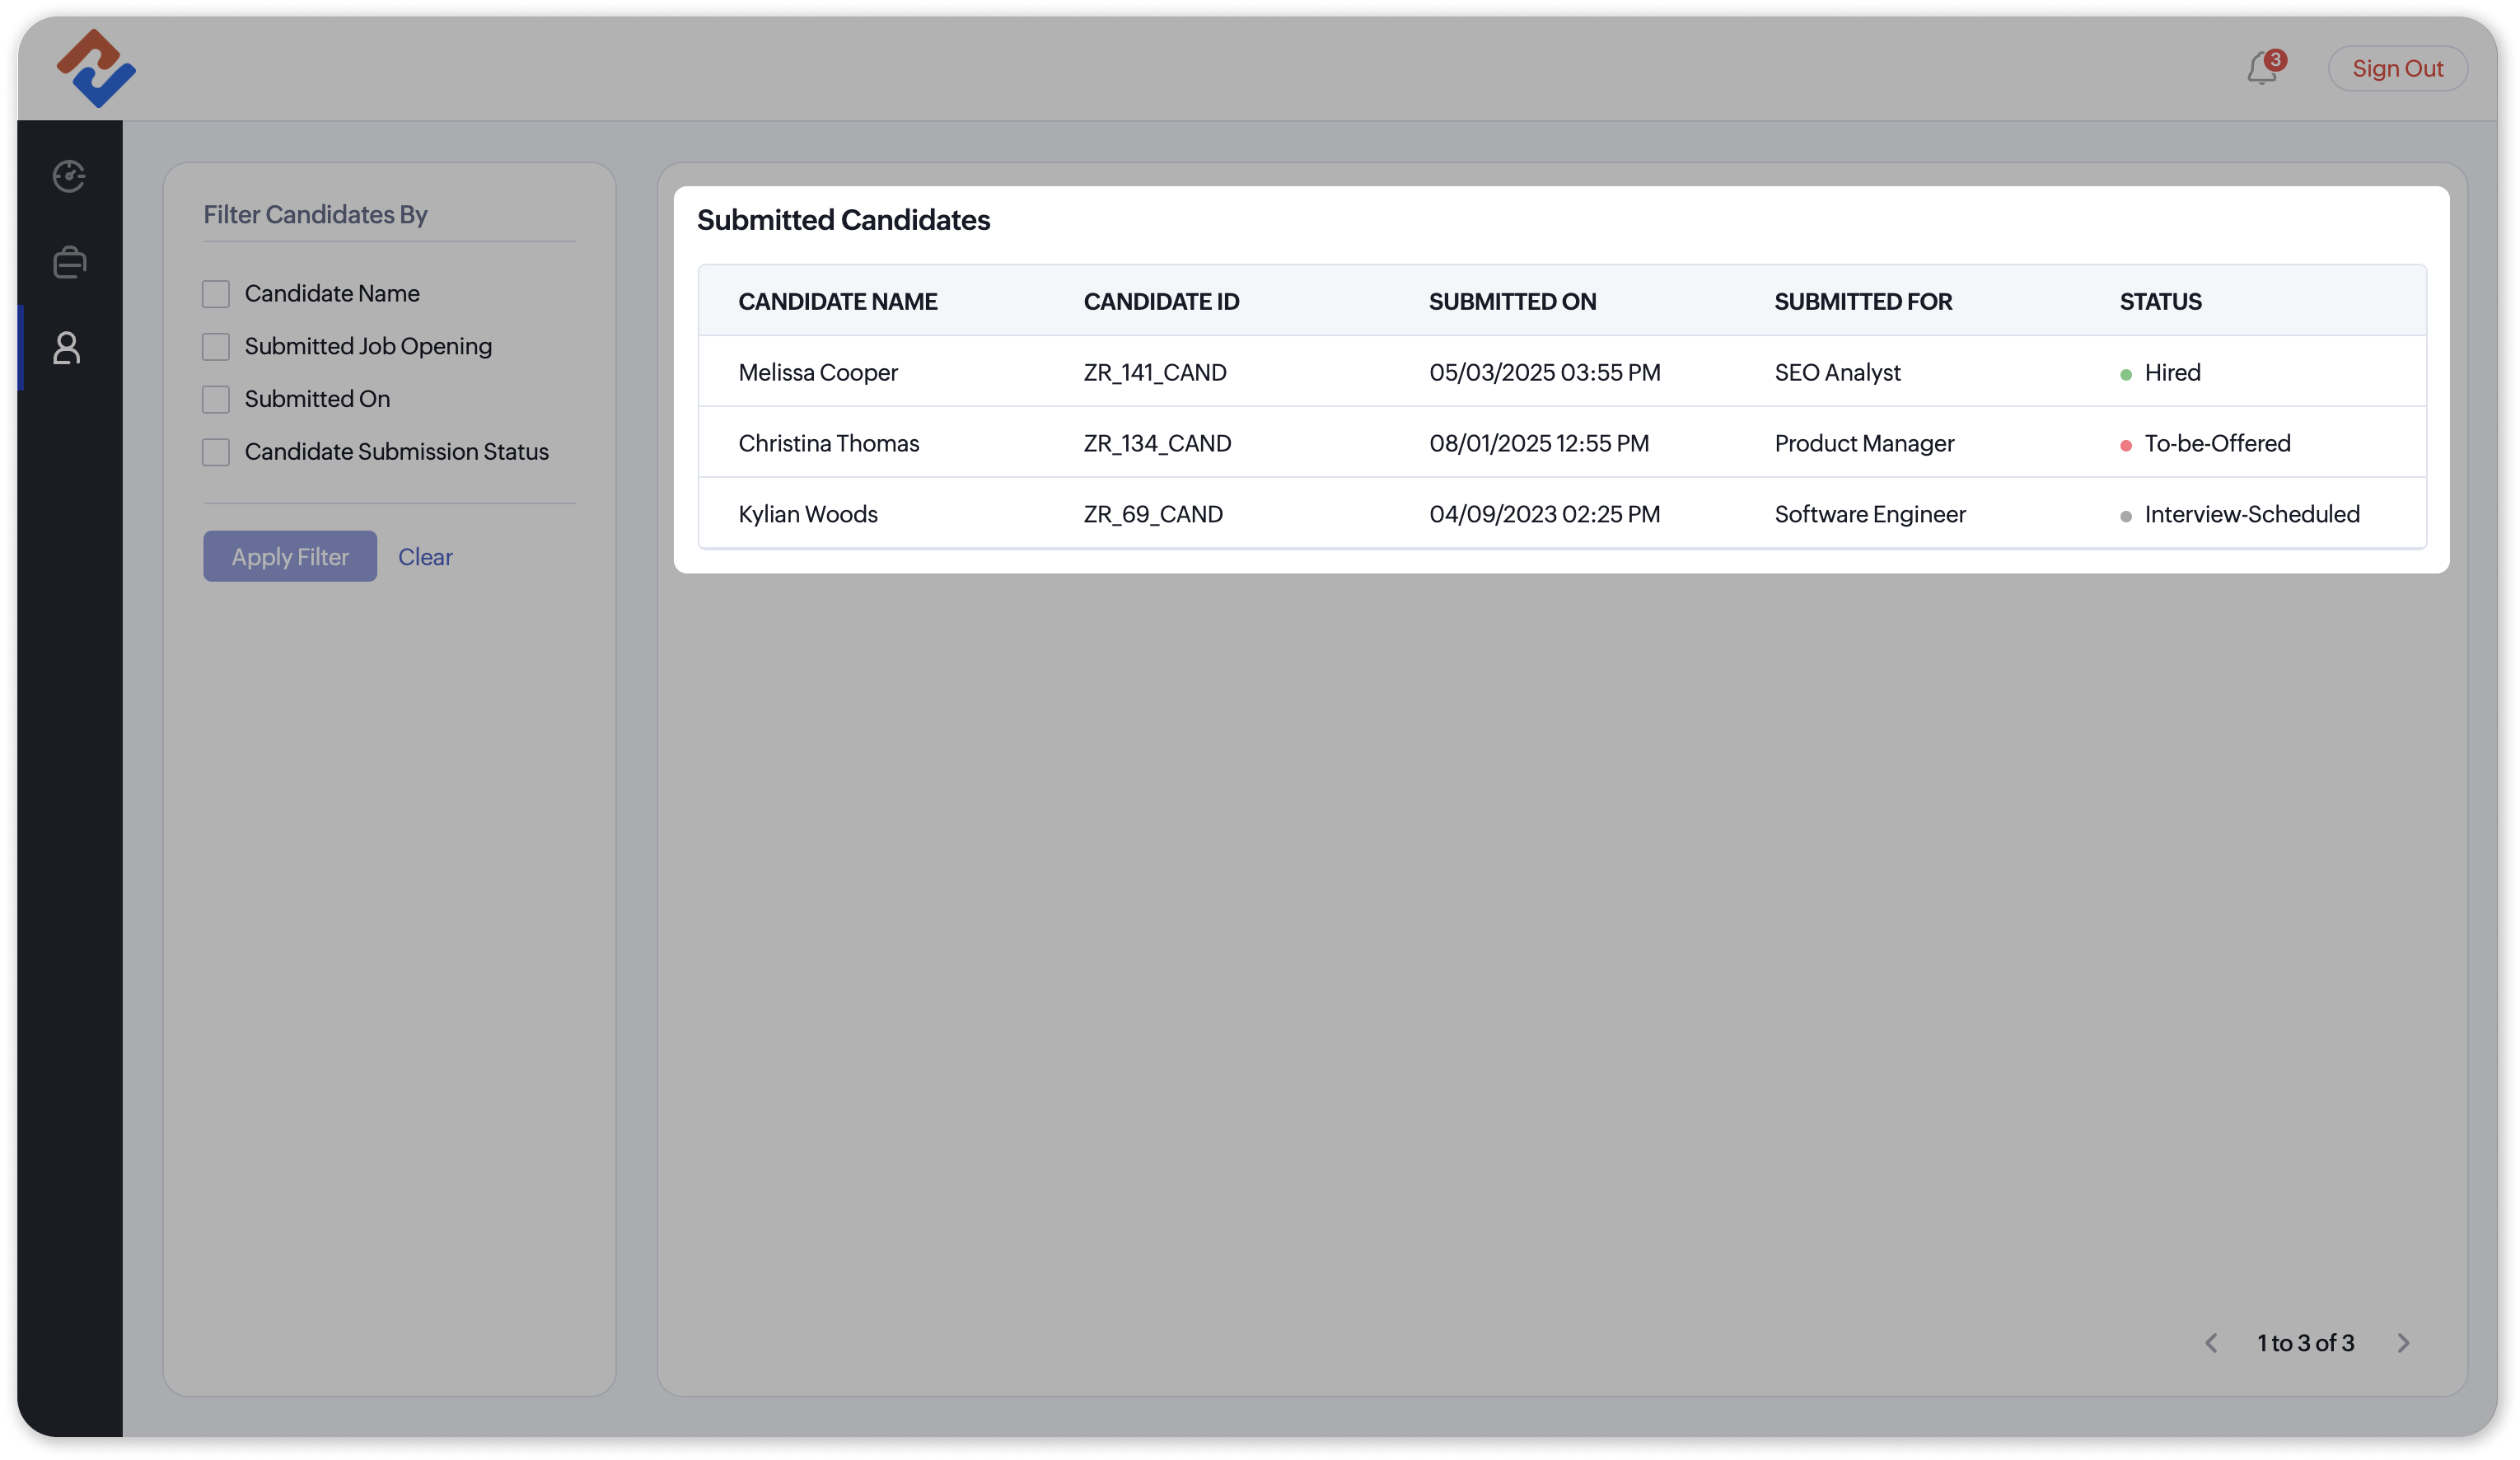Click the app logo in header
The height and width of the screenshot is (1460, 2520).
click(x=96, y=68)
